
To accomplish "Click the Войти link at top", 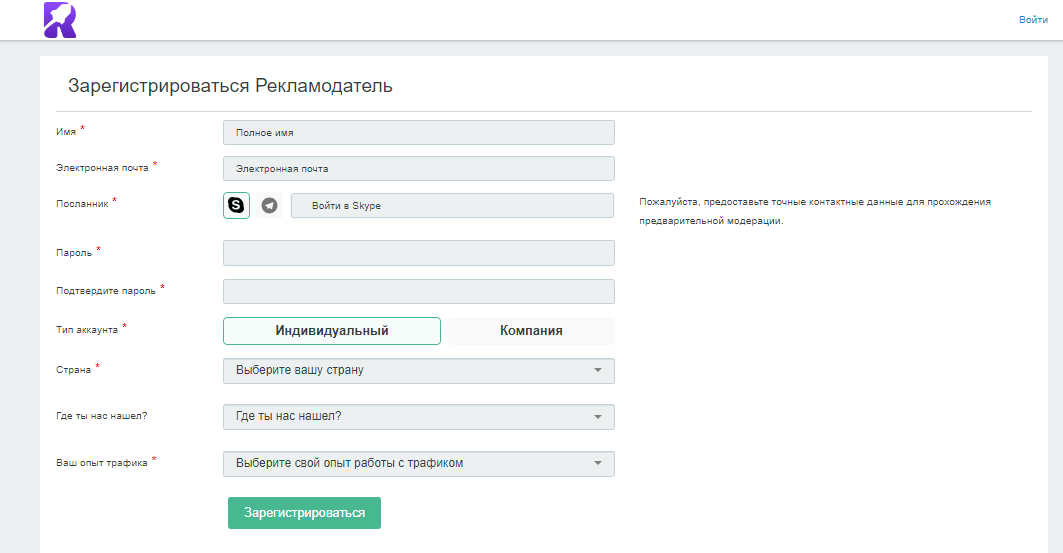I will point(1033,20).
